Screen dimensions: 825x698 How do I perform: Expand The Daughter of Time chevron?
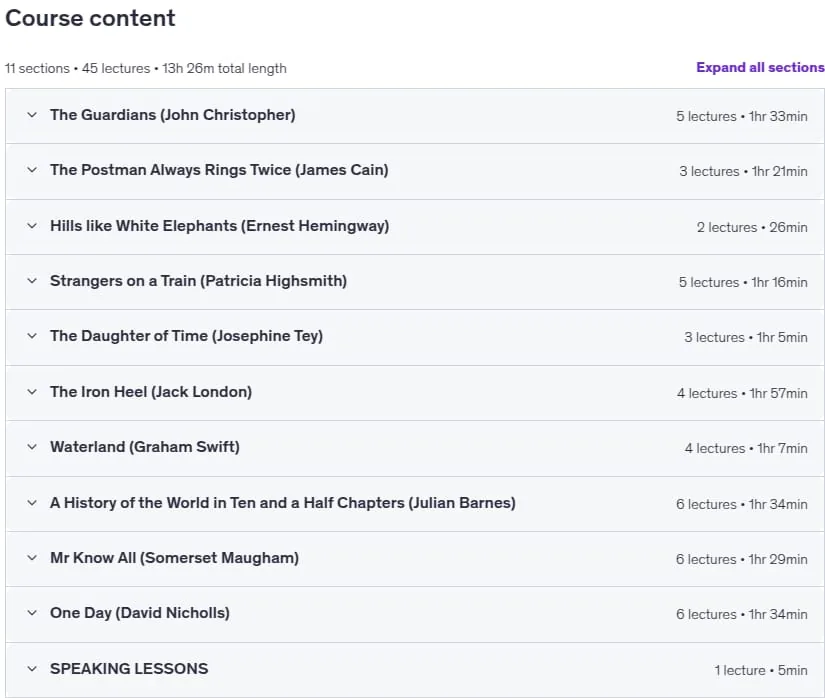pyautogui.click(x=32, y=336)
